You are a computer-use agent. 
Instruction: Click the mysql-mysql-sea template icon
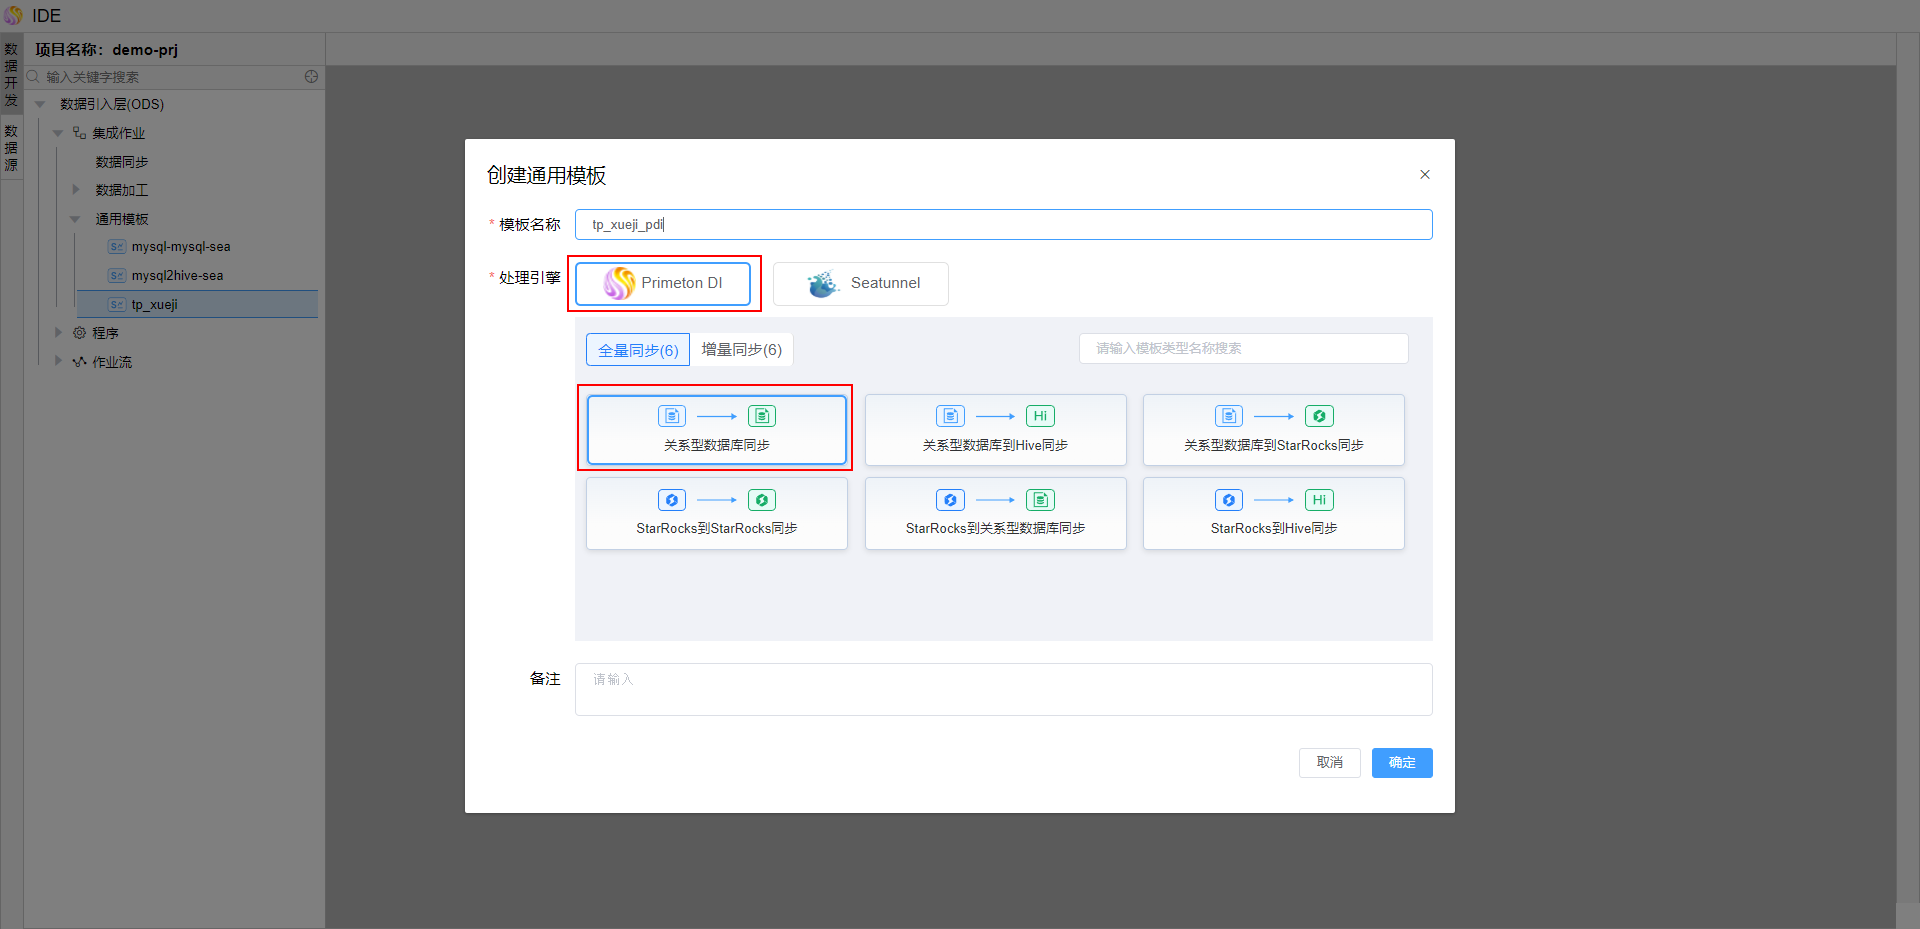pyautogui.click(x=117, y=247)
